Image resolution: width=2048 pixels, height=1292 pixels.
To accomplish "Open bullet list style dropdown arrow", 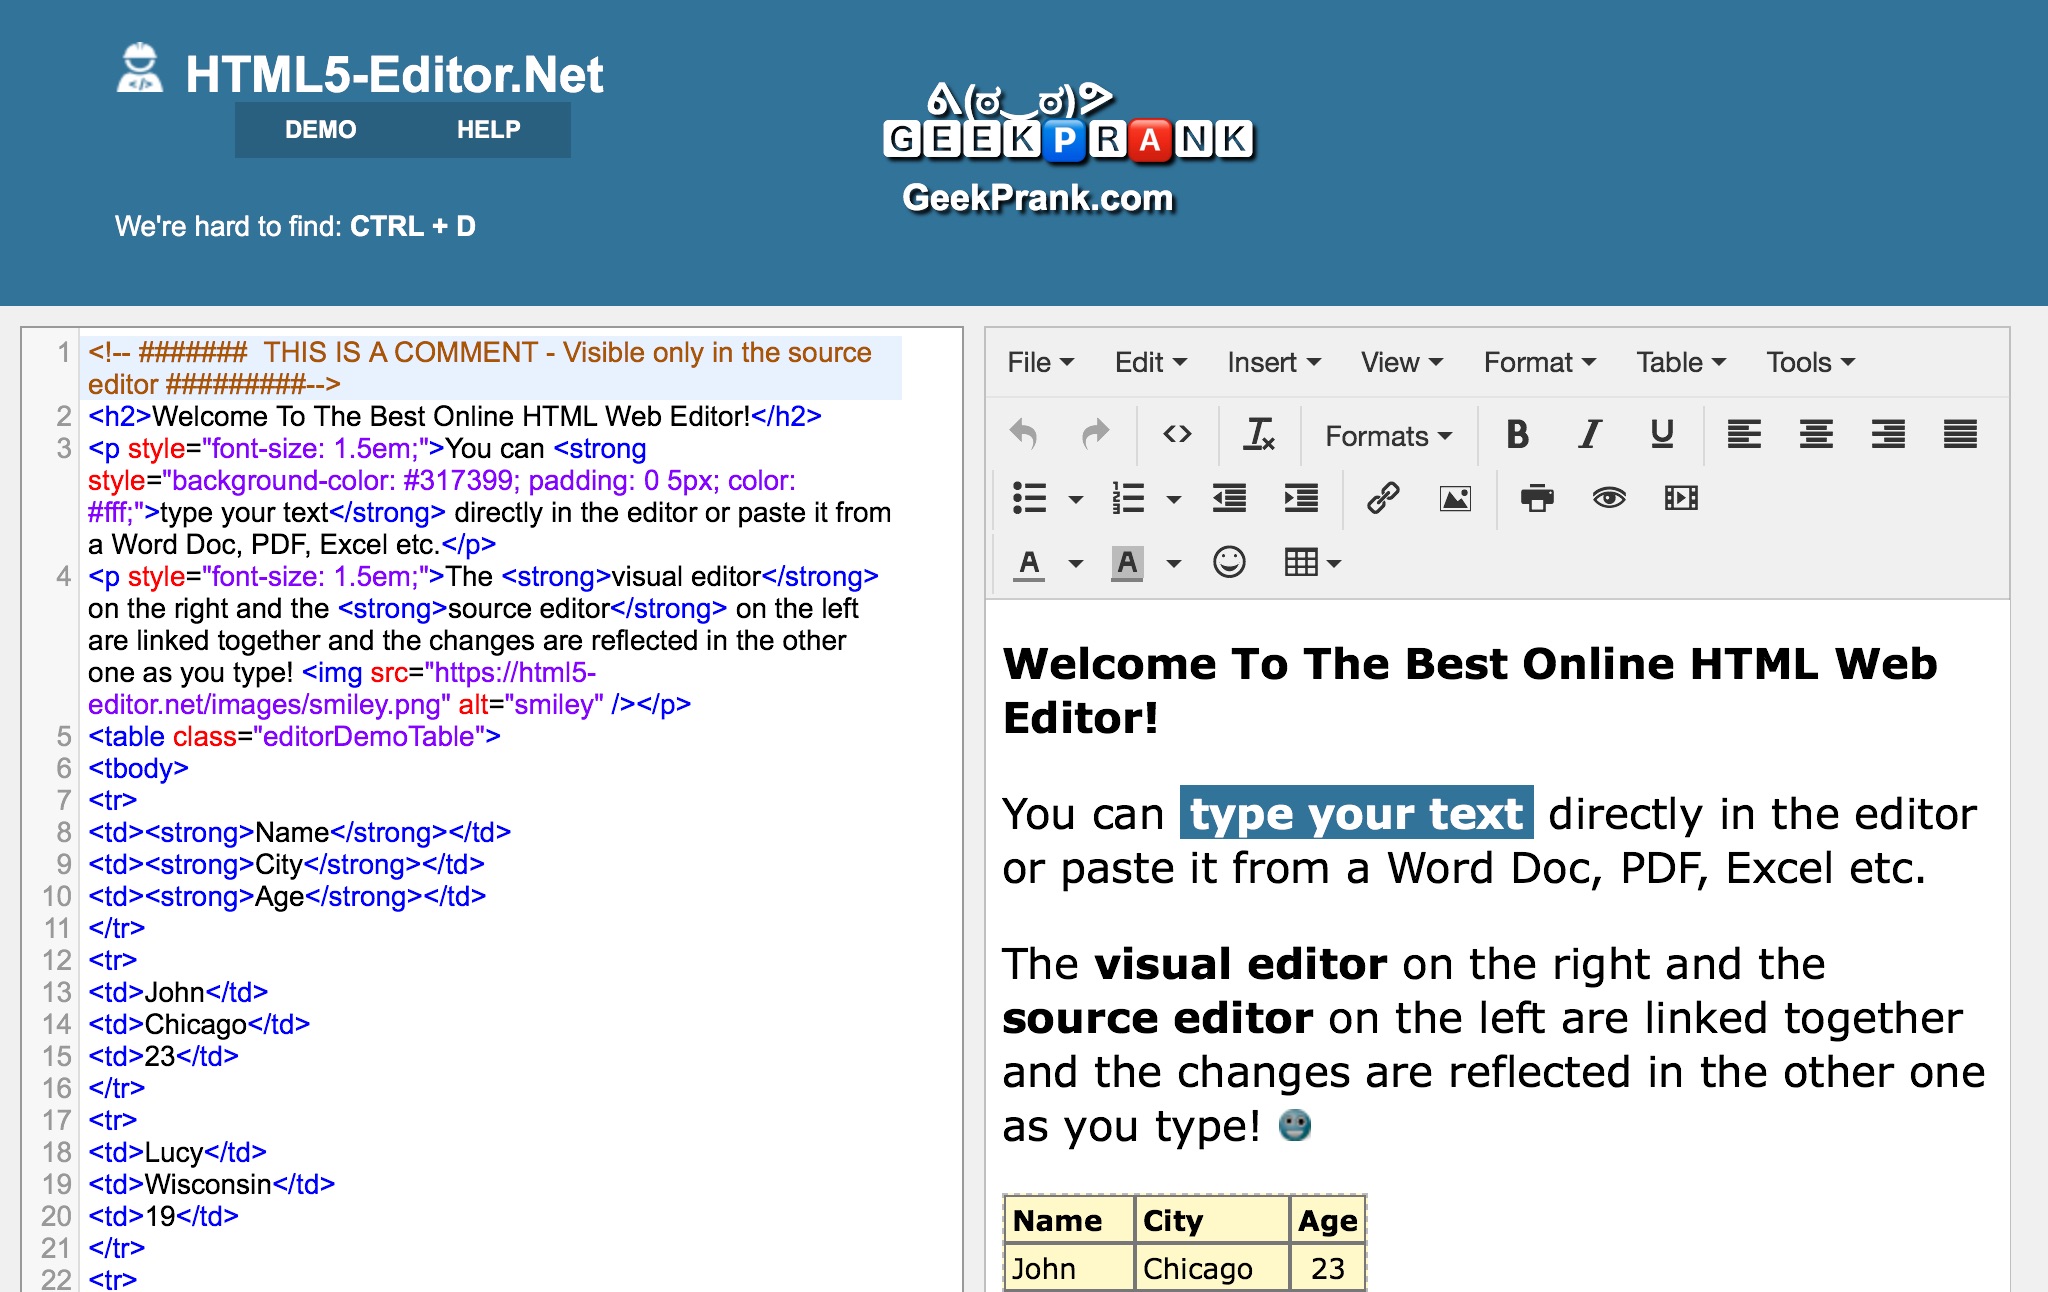I will (x=1076, y=499).
